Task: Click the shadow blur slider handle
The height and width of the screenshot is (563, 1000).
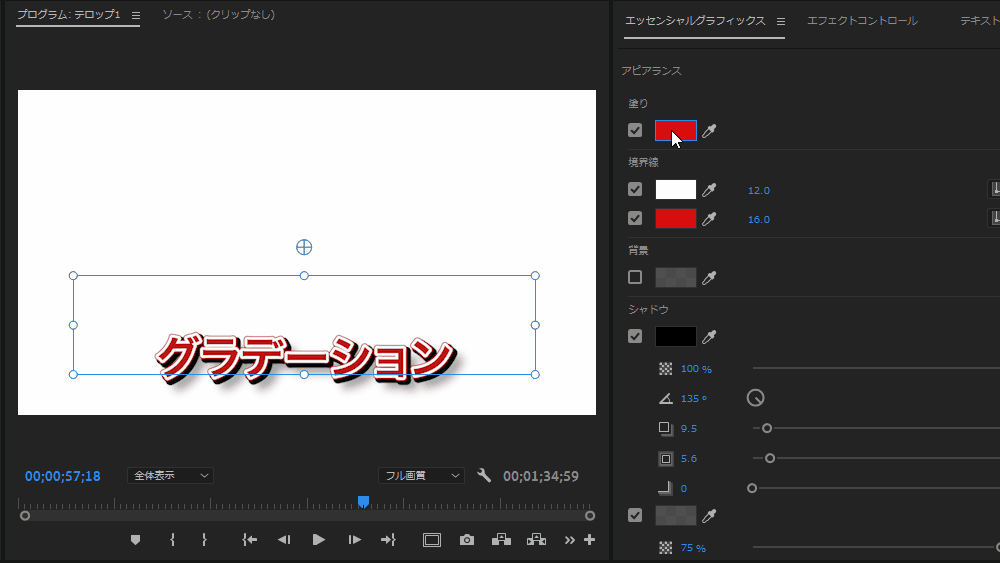Action: click(752, 488)
